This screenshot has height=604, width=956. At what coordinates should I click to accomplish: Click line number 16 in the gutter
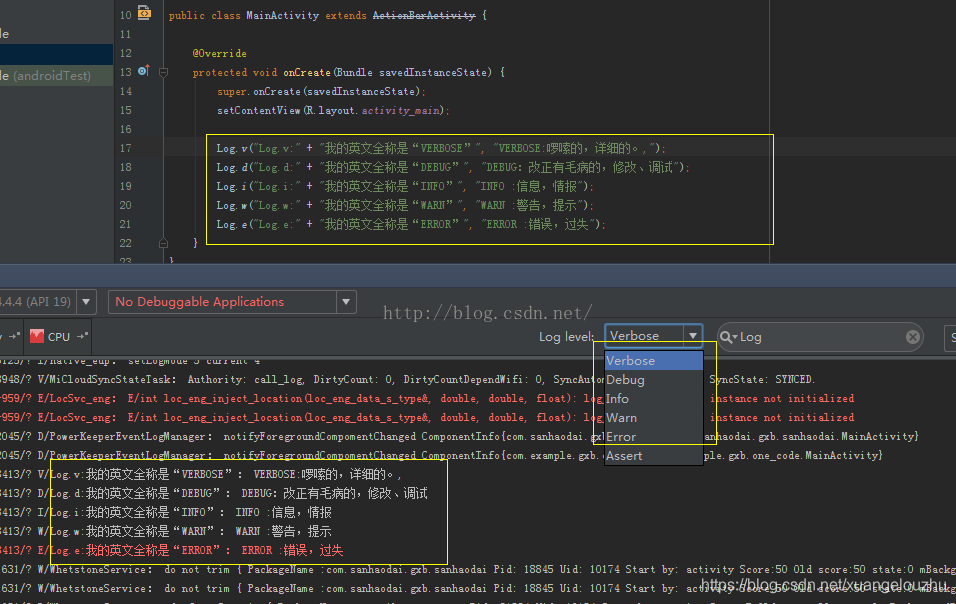125,129
